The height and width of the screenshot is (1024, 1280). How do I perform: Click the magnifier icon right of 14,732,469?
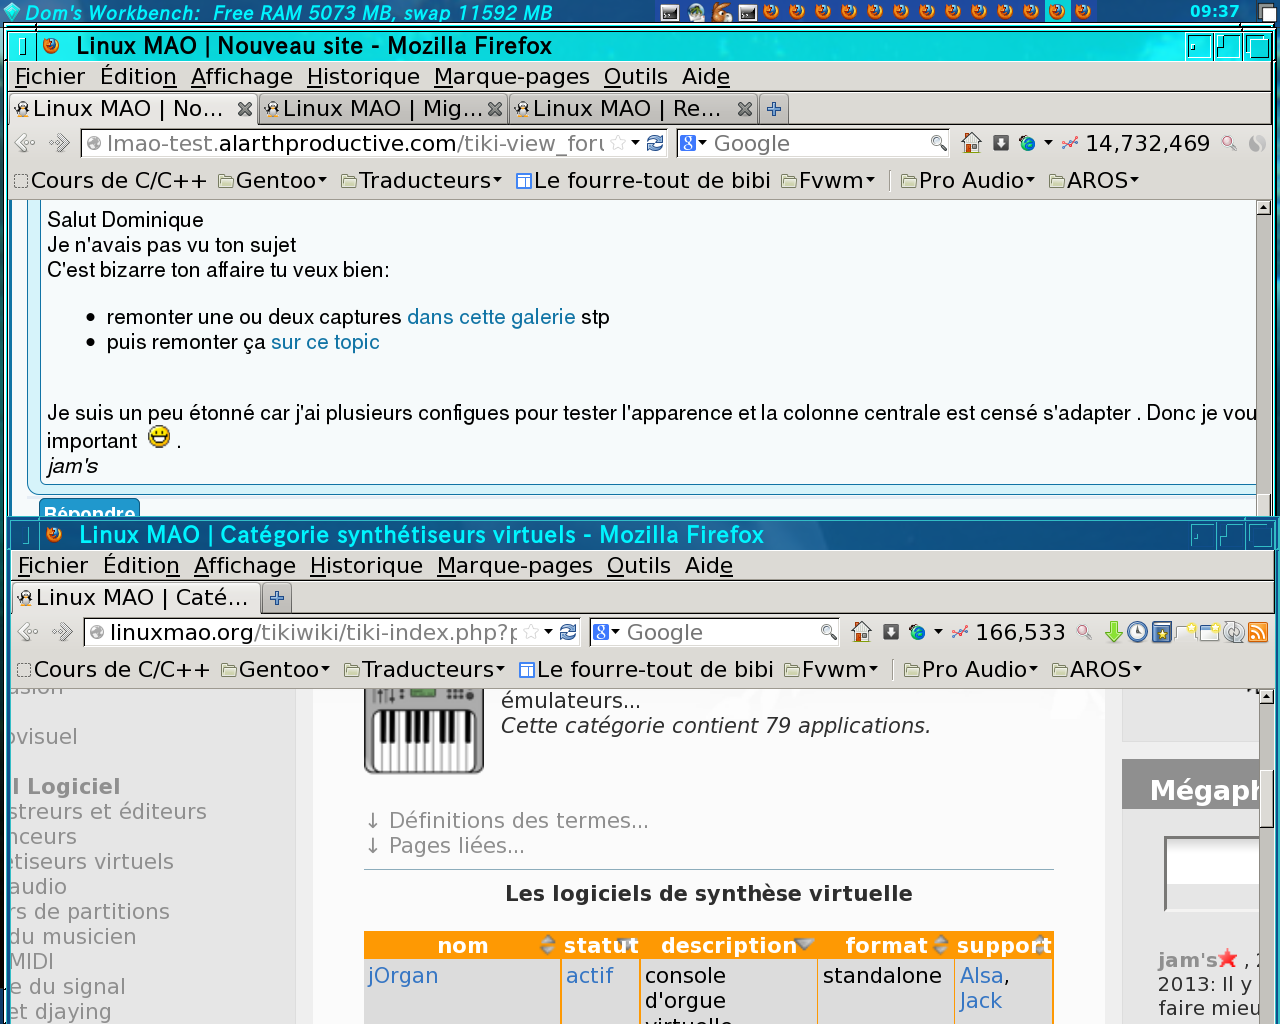(x=1230, y=144)
